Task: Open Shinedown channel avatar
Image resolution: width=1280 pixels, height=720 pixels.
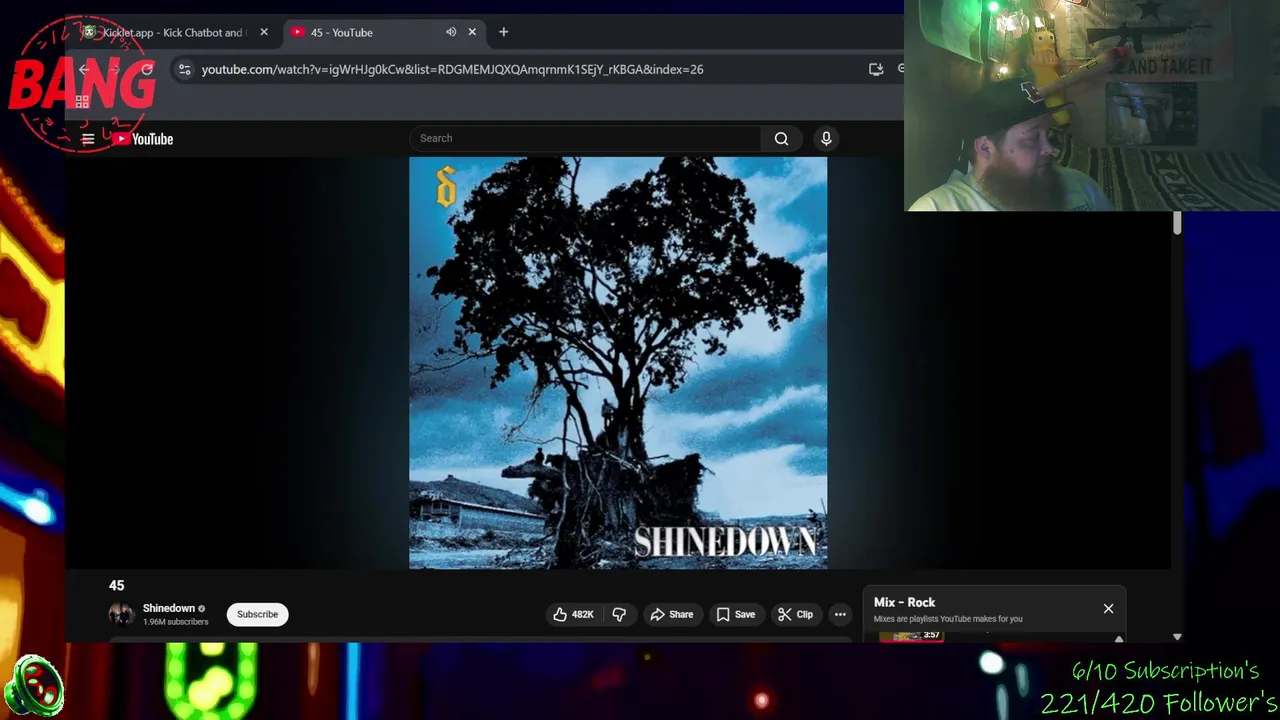Action: coord(121,614)
